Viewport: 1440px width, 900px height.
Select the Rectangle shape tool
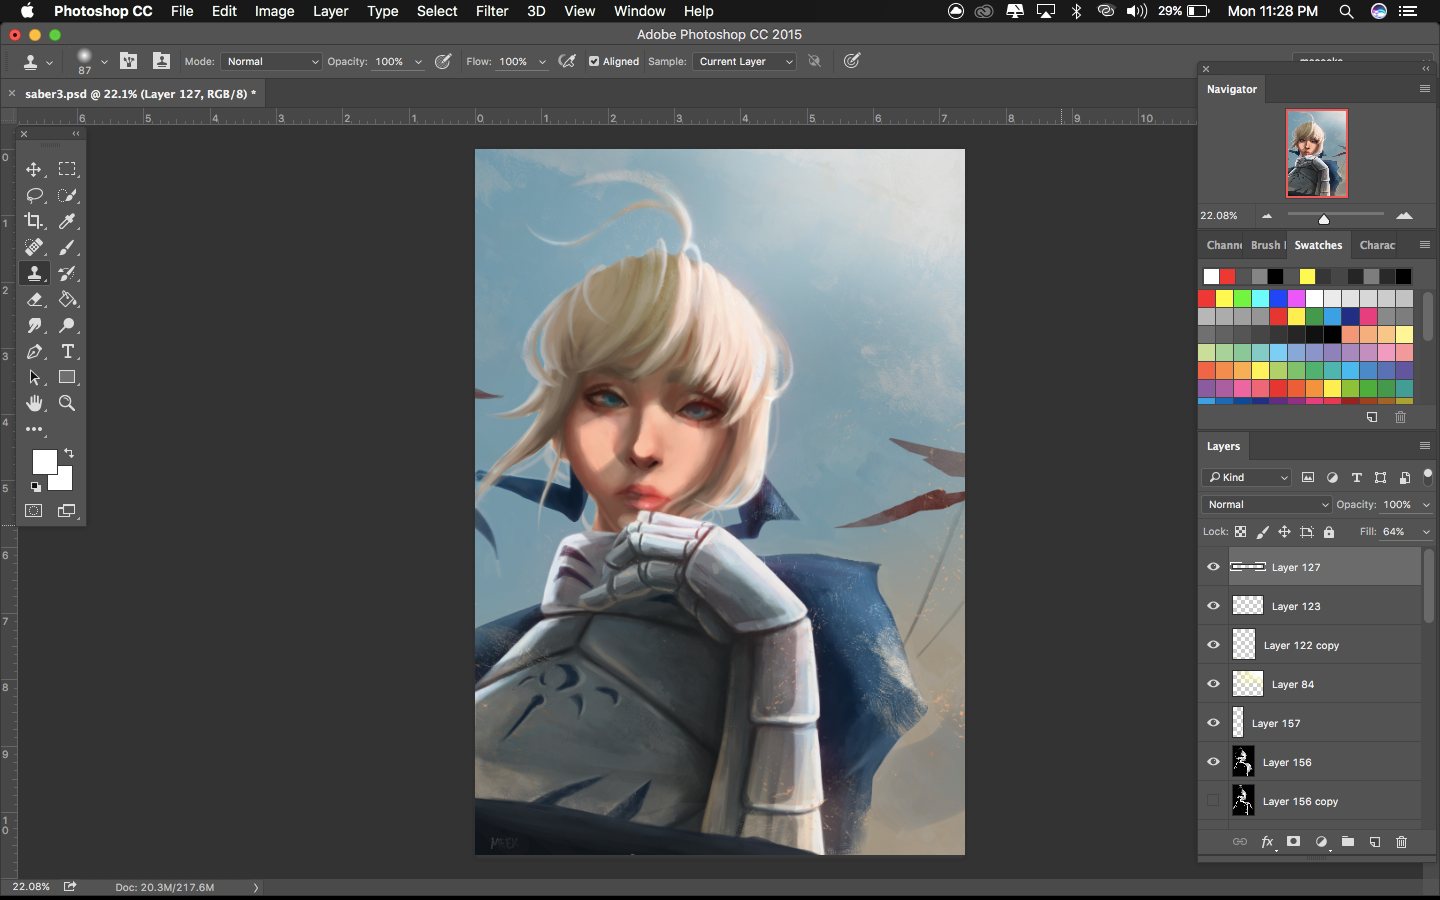(x=67, y=377)
